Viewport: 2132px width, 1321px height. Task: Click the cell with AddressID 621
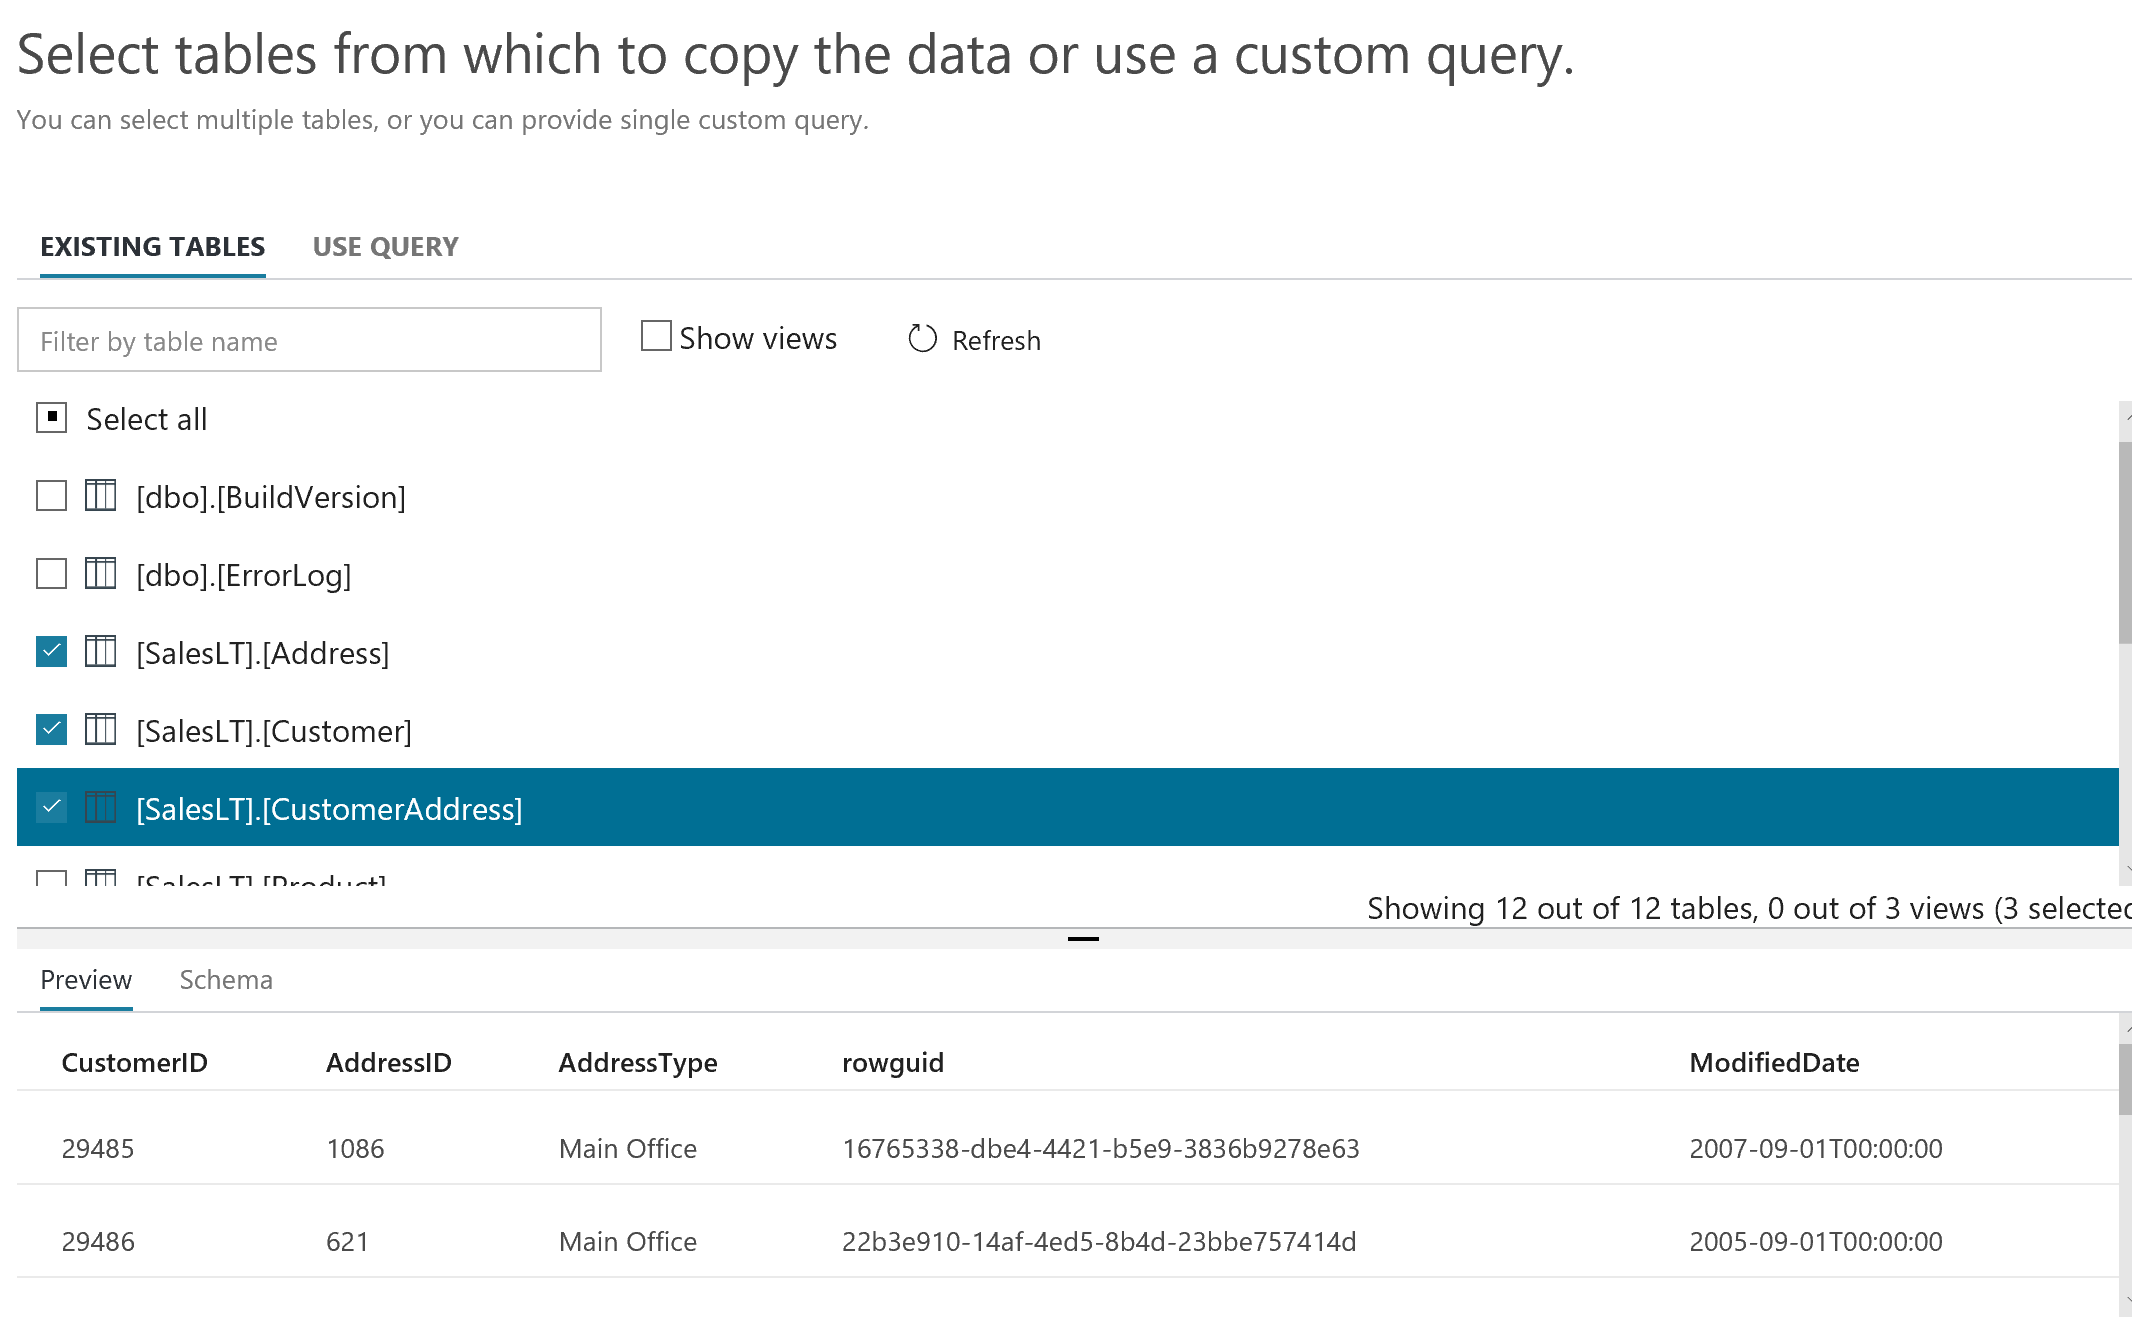tap(348, 1241)
